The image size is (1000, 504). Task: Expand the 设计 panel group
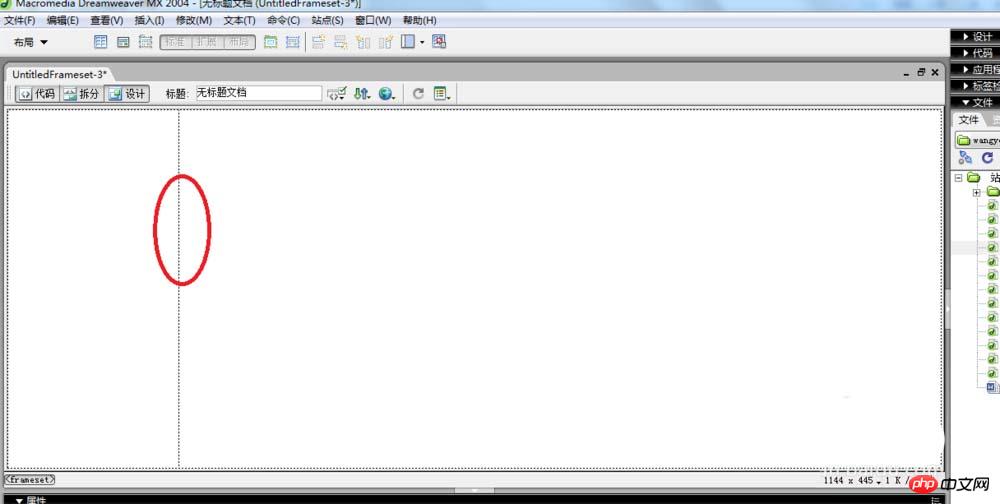975,36
